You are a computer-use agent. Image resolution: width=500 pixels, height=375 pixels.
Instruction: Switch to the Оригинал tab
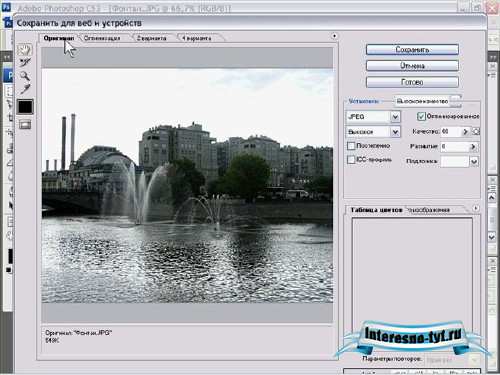[x=59, y=38]
